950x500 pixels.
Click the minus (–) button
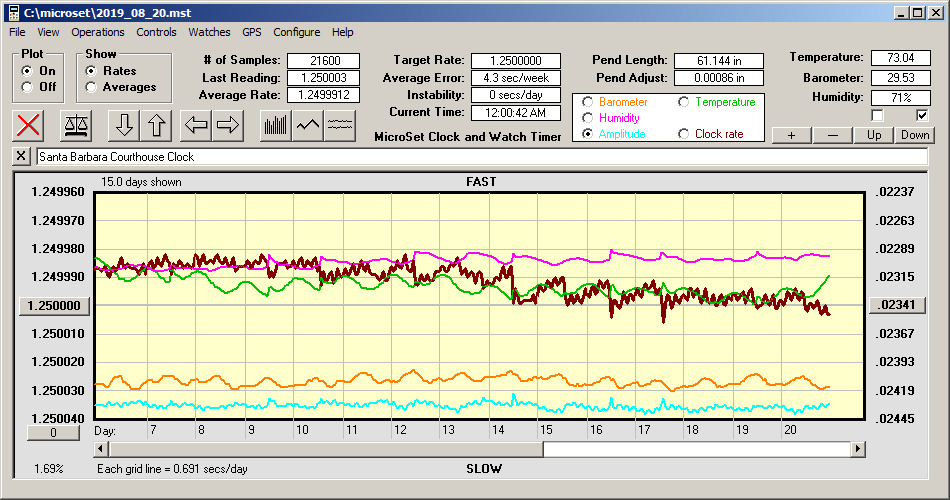pyautogui.click(x=832, y=135)
